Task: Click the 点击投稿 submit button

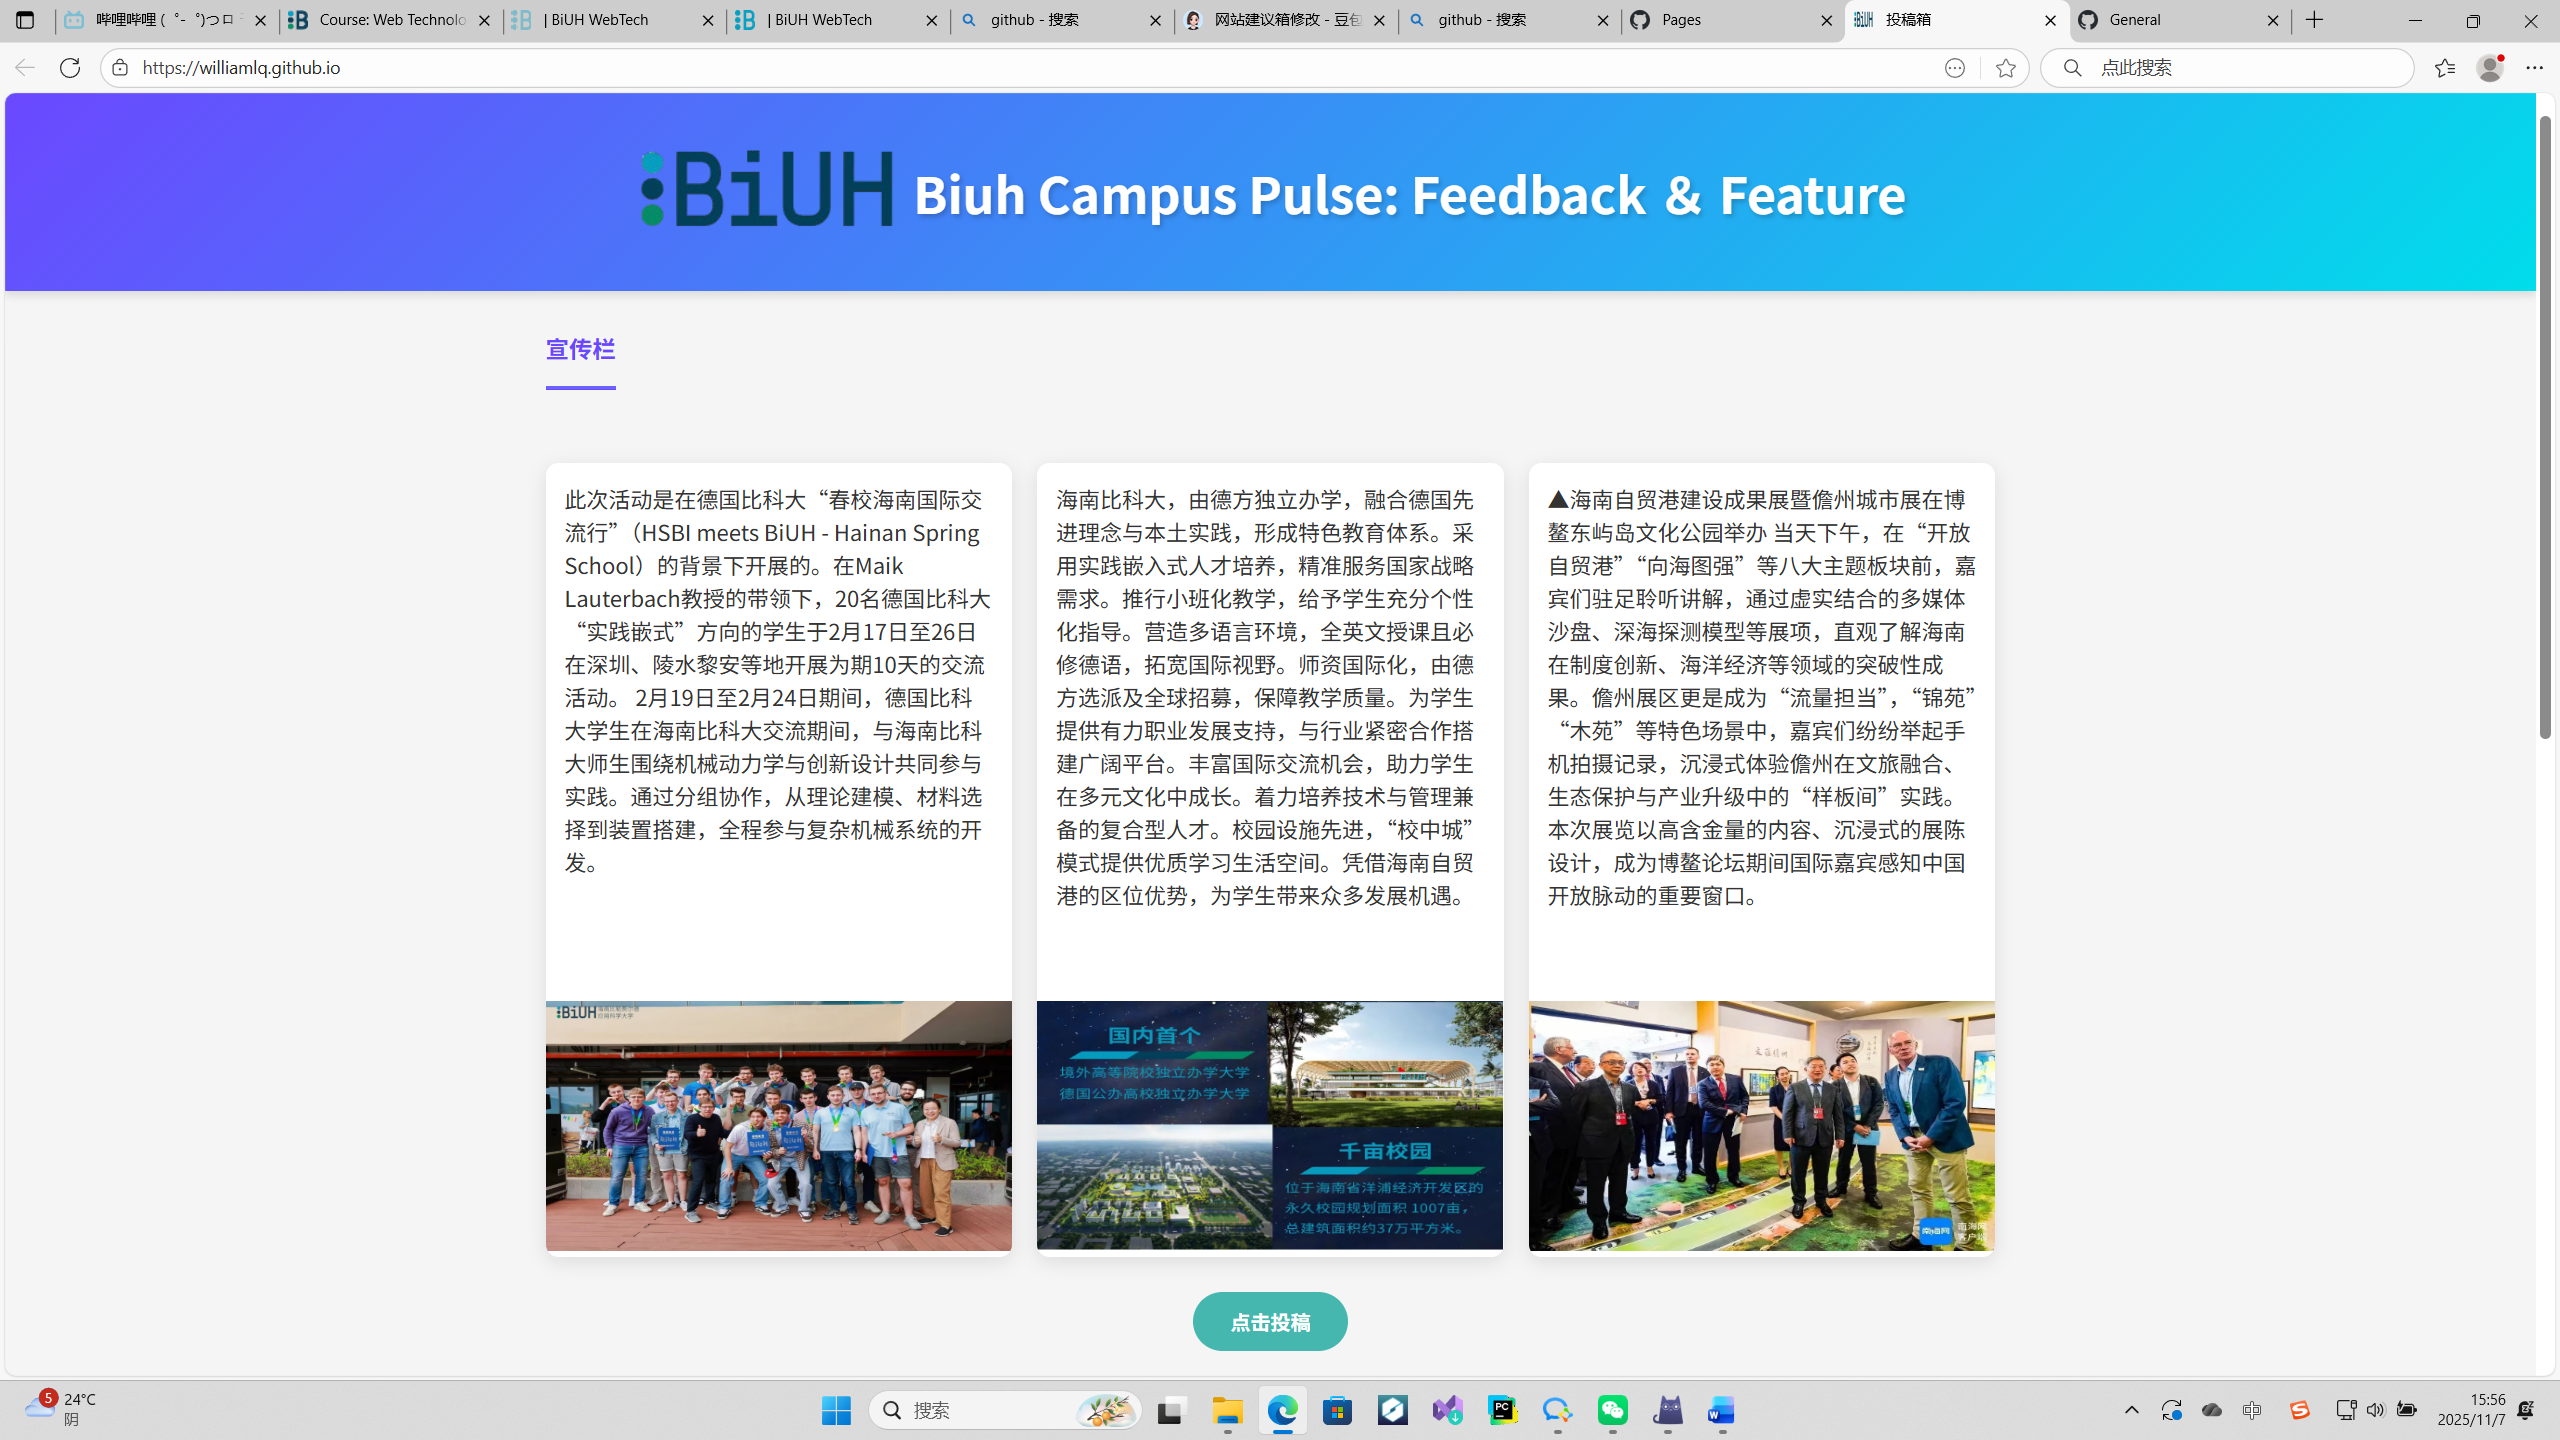Action: pos(1269,1321)
